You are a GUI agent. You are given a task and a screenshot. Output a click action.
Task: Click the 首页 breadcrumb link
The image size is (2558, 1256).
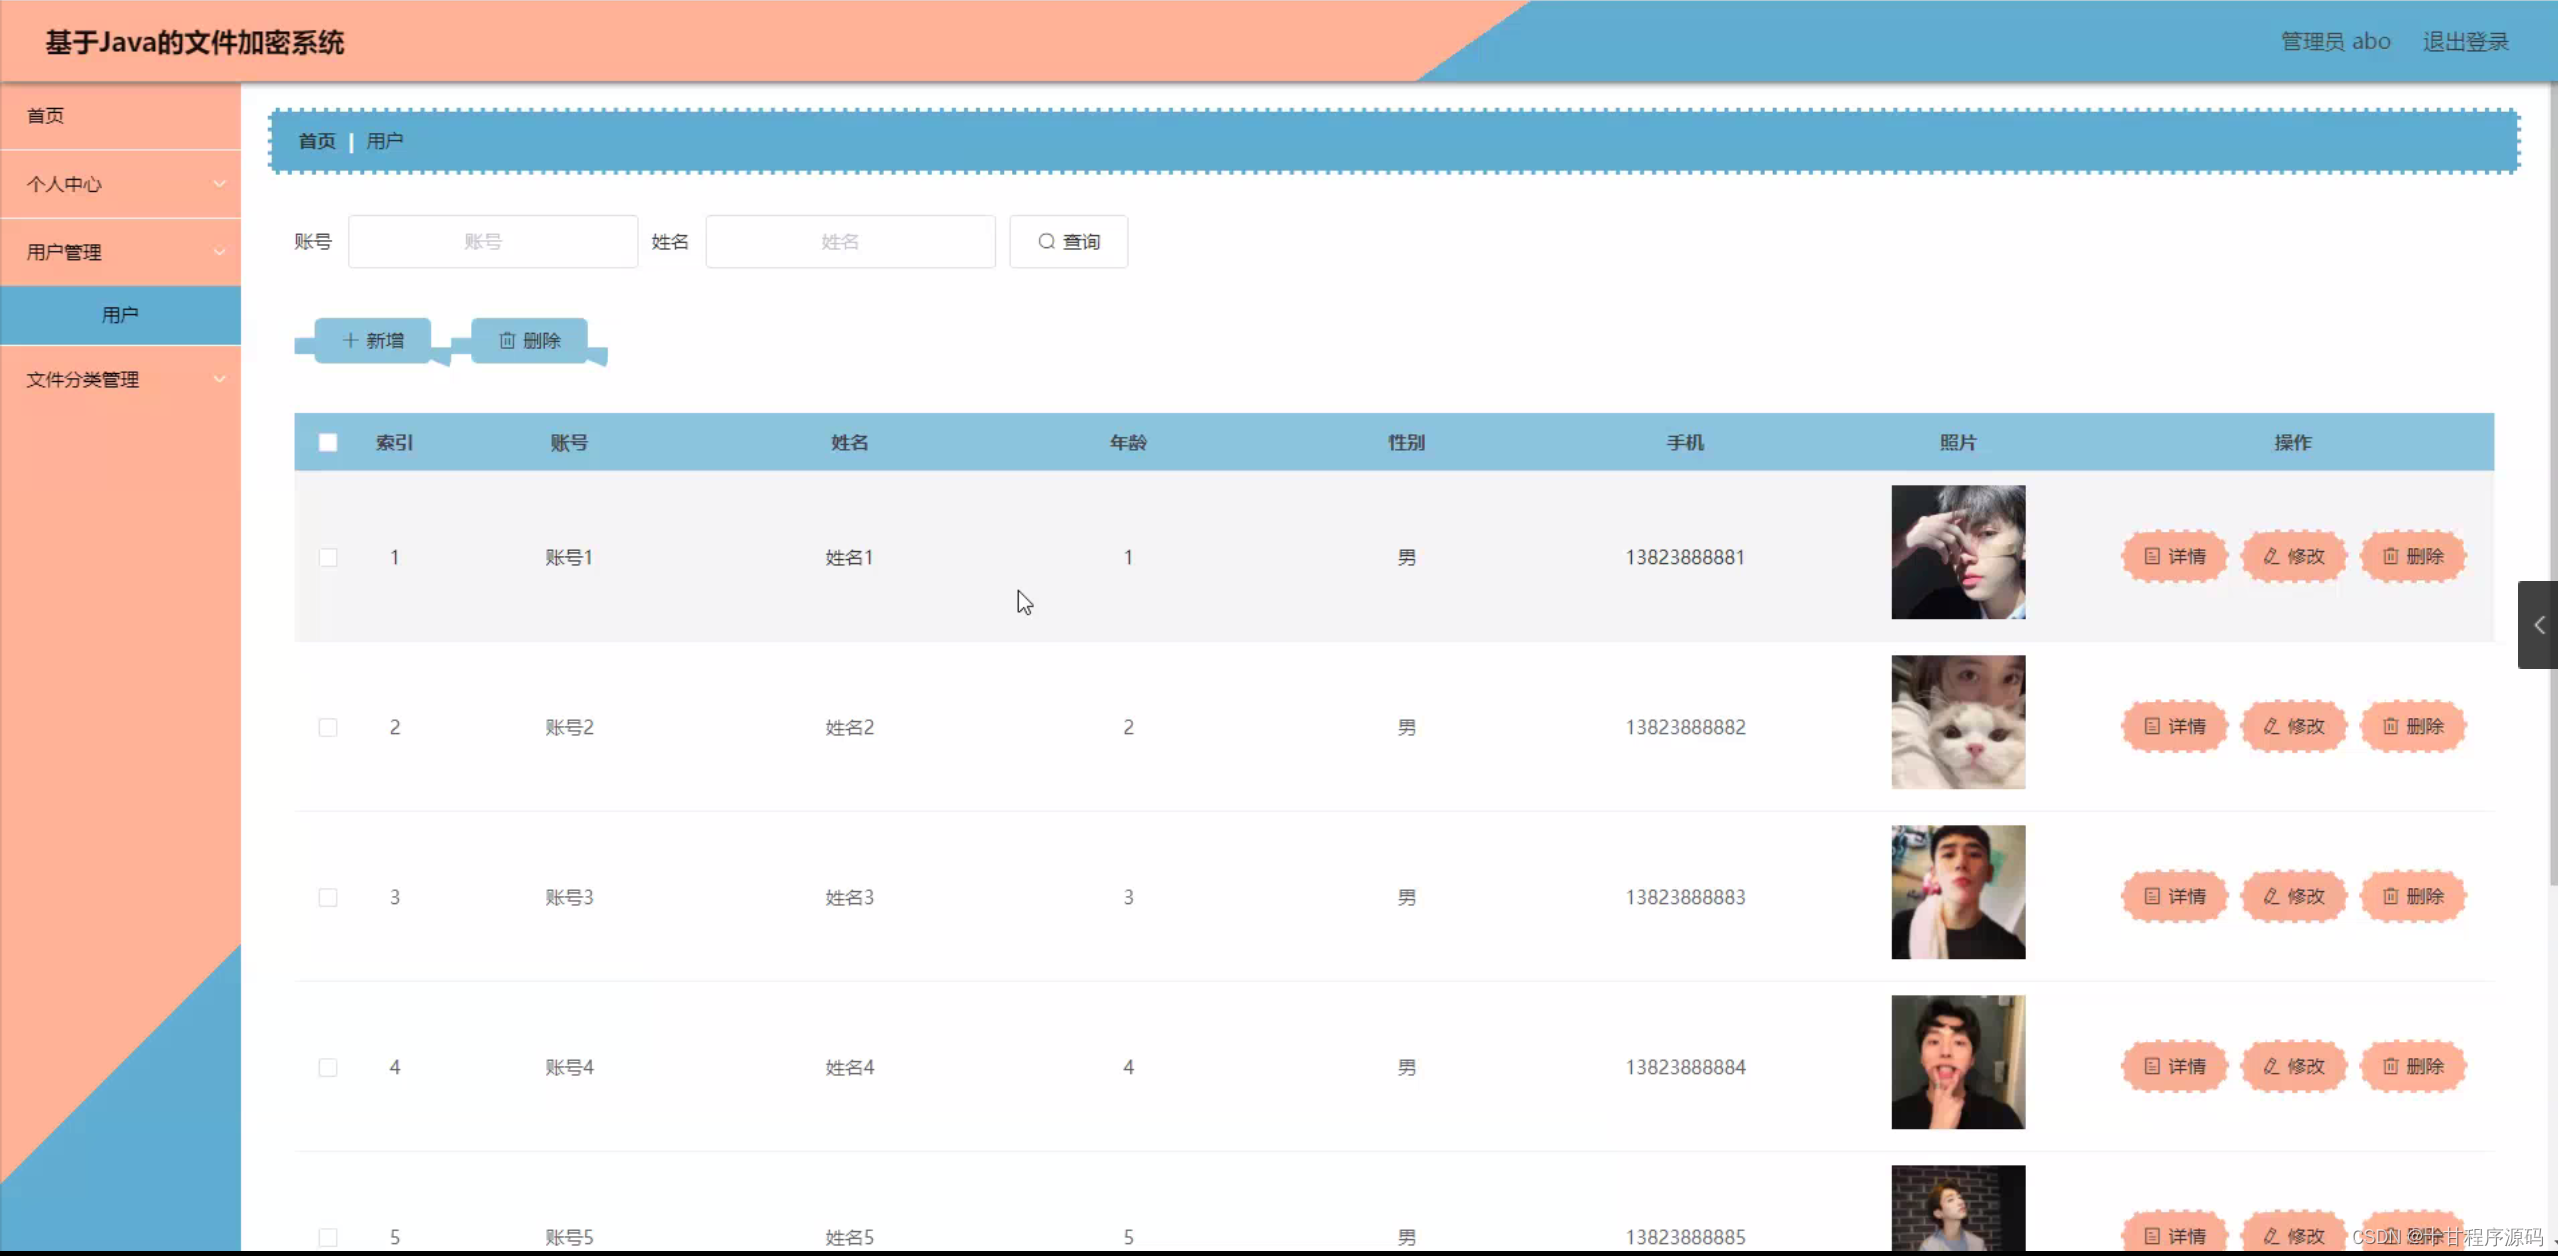click(317, 141)
